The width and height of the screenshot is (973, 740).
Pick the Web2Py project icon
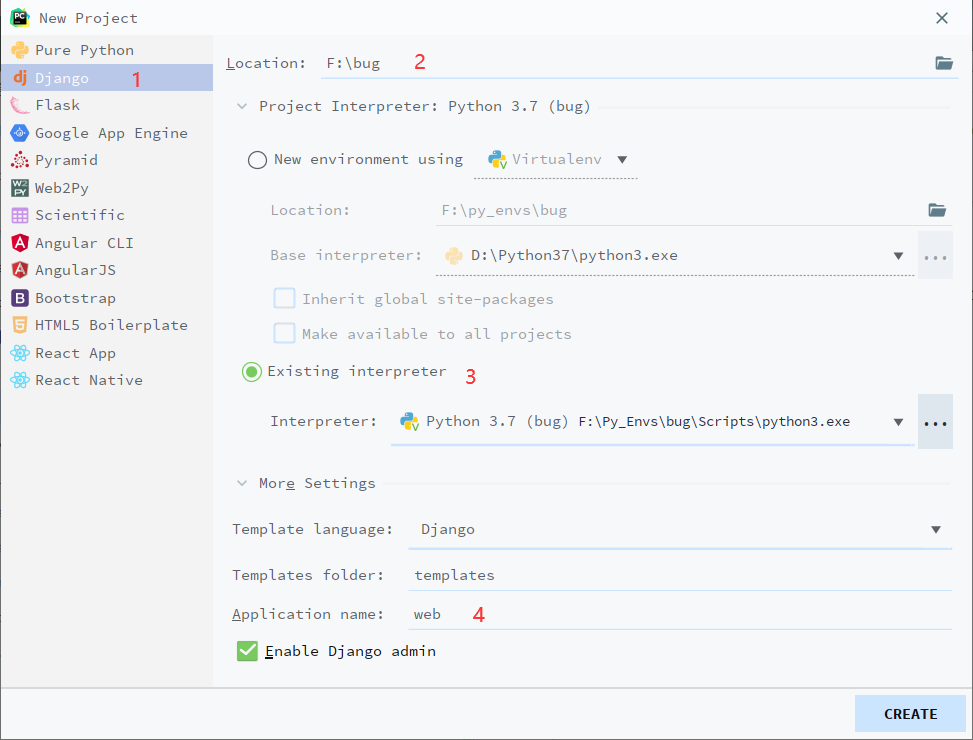(19, 188)
